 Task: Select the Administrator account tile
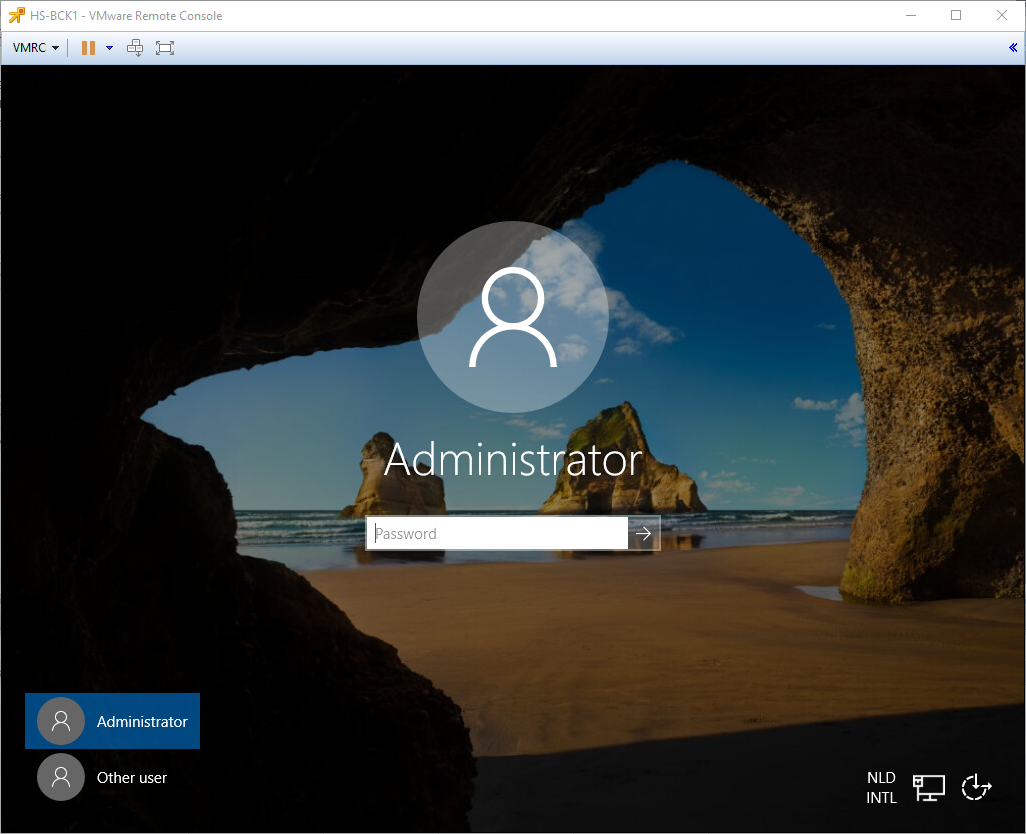pos(112,721)
